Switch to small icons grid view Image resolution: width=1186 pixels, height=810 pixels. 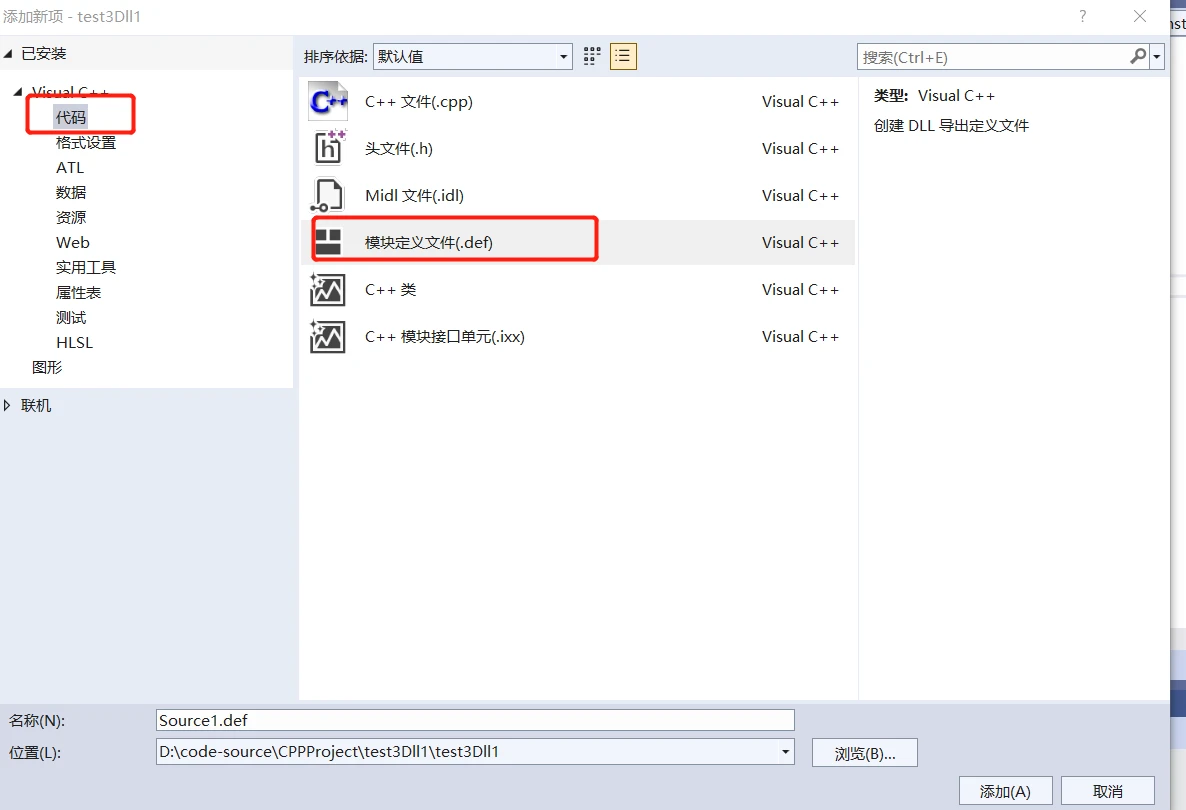[x=592, y=56]
